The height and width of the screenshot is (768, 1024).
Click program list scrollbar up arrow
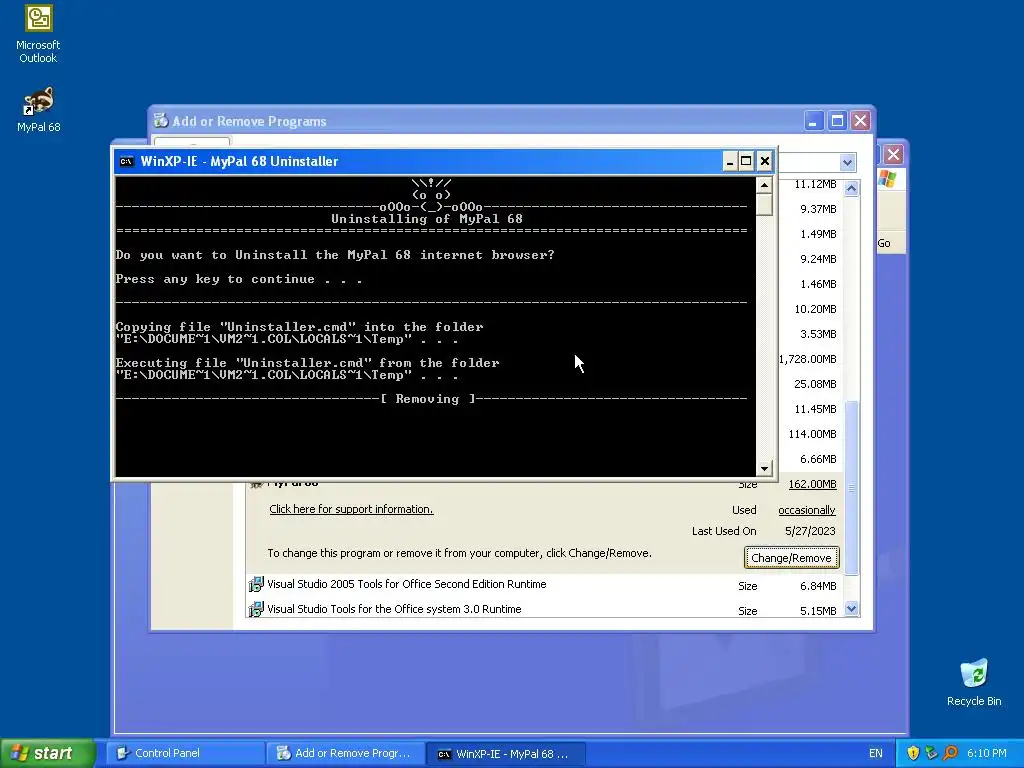click(851, 189)
